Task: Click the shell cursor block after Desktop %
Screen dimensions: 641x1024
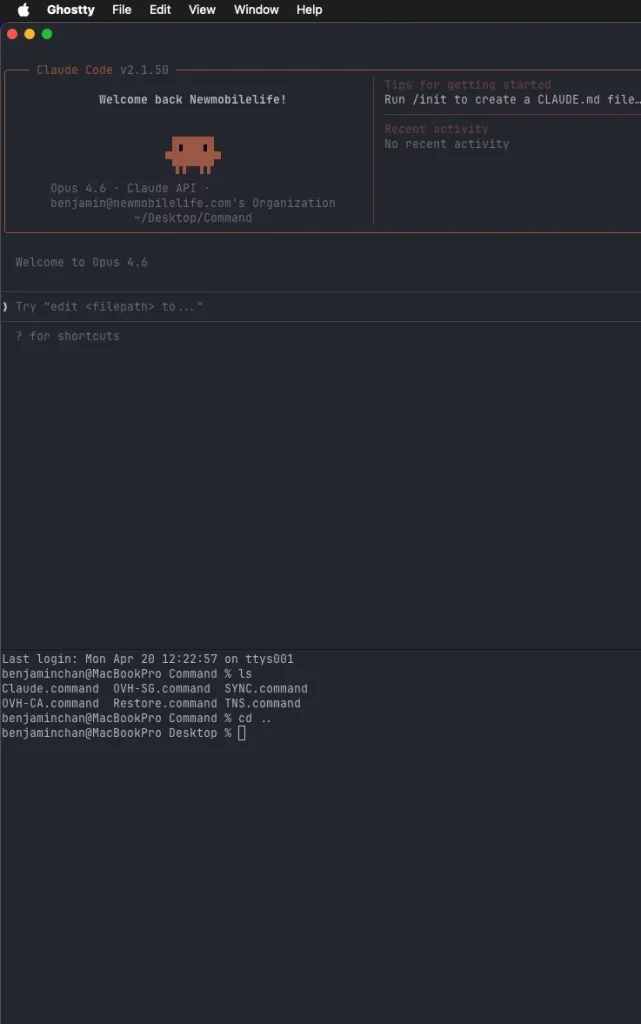Action: pos(242,733)
